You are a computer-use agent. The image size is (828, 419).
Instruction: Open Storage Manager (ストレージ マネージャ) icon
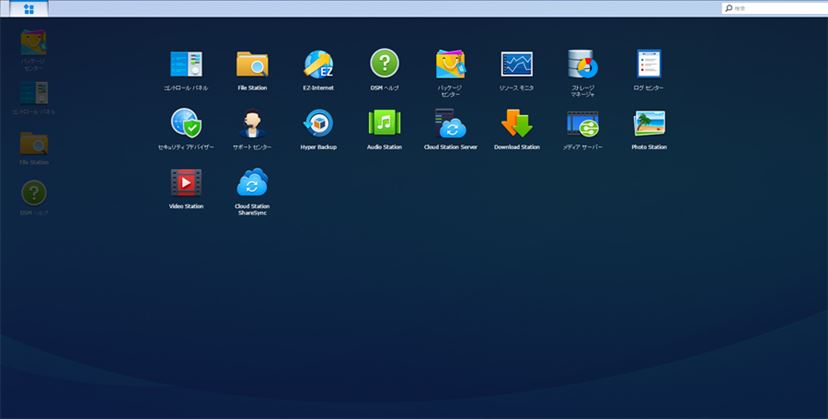583,64
